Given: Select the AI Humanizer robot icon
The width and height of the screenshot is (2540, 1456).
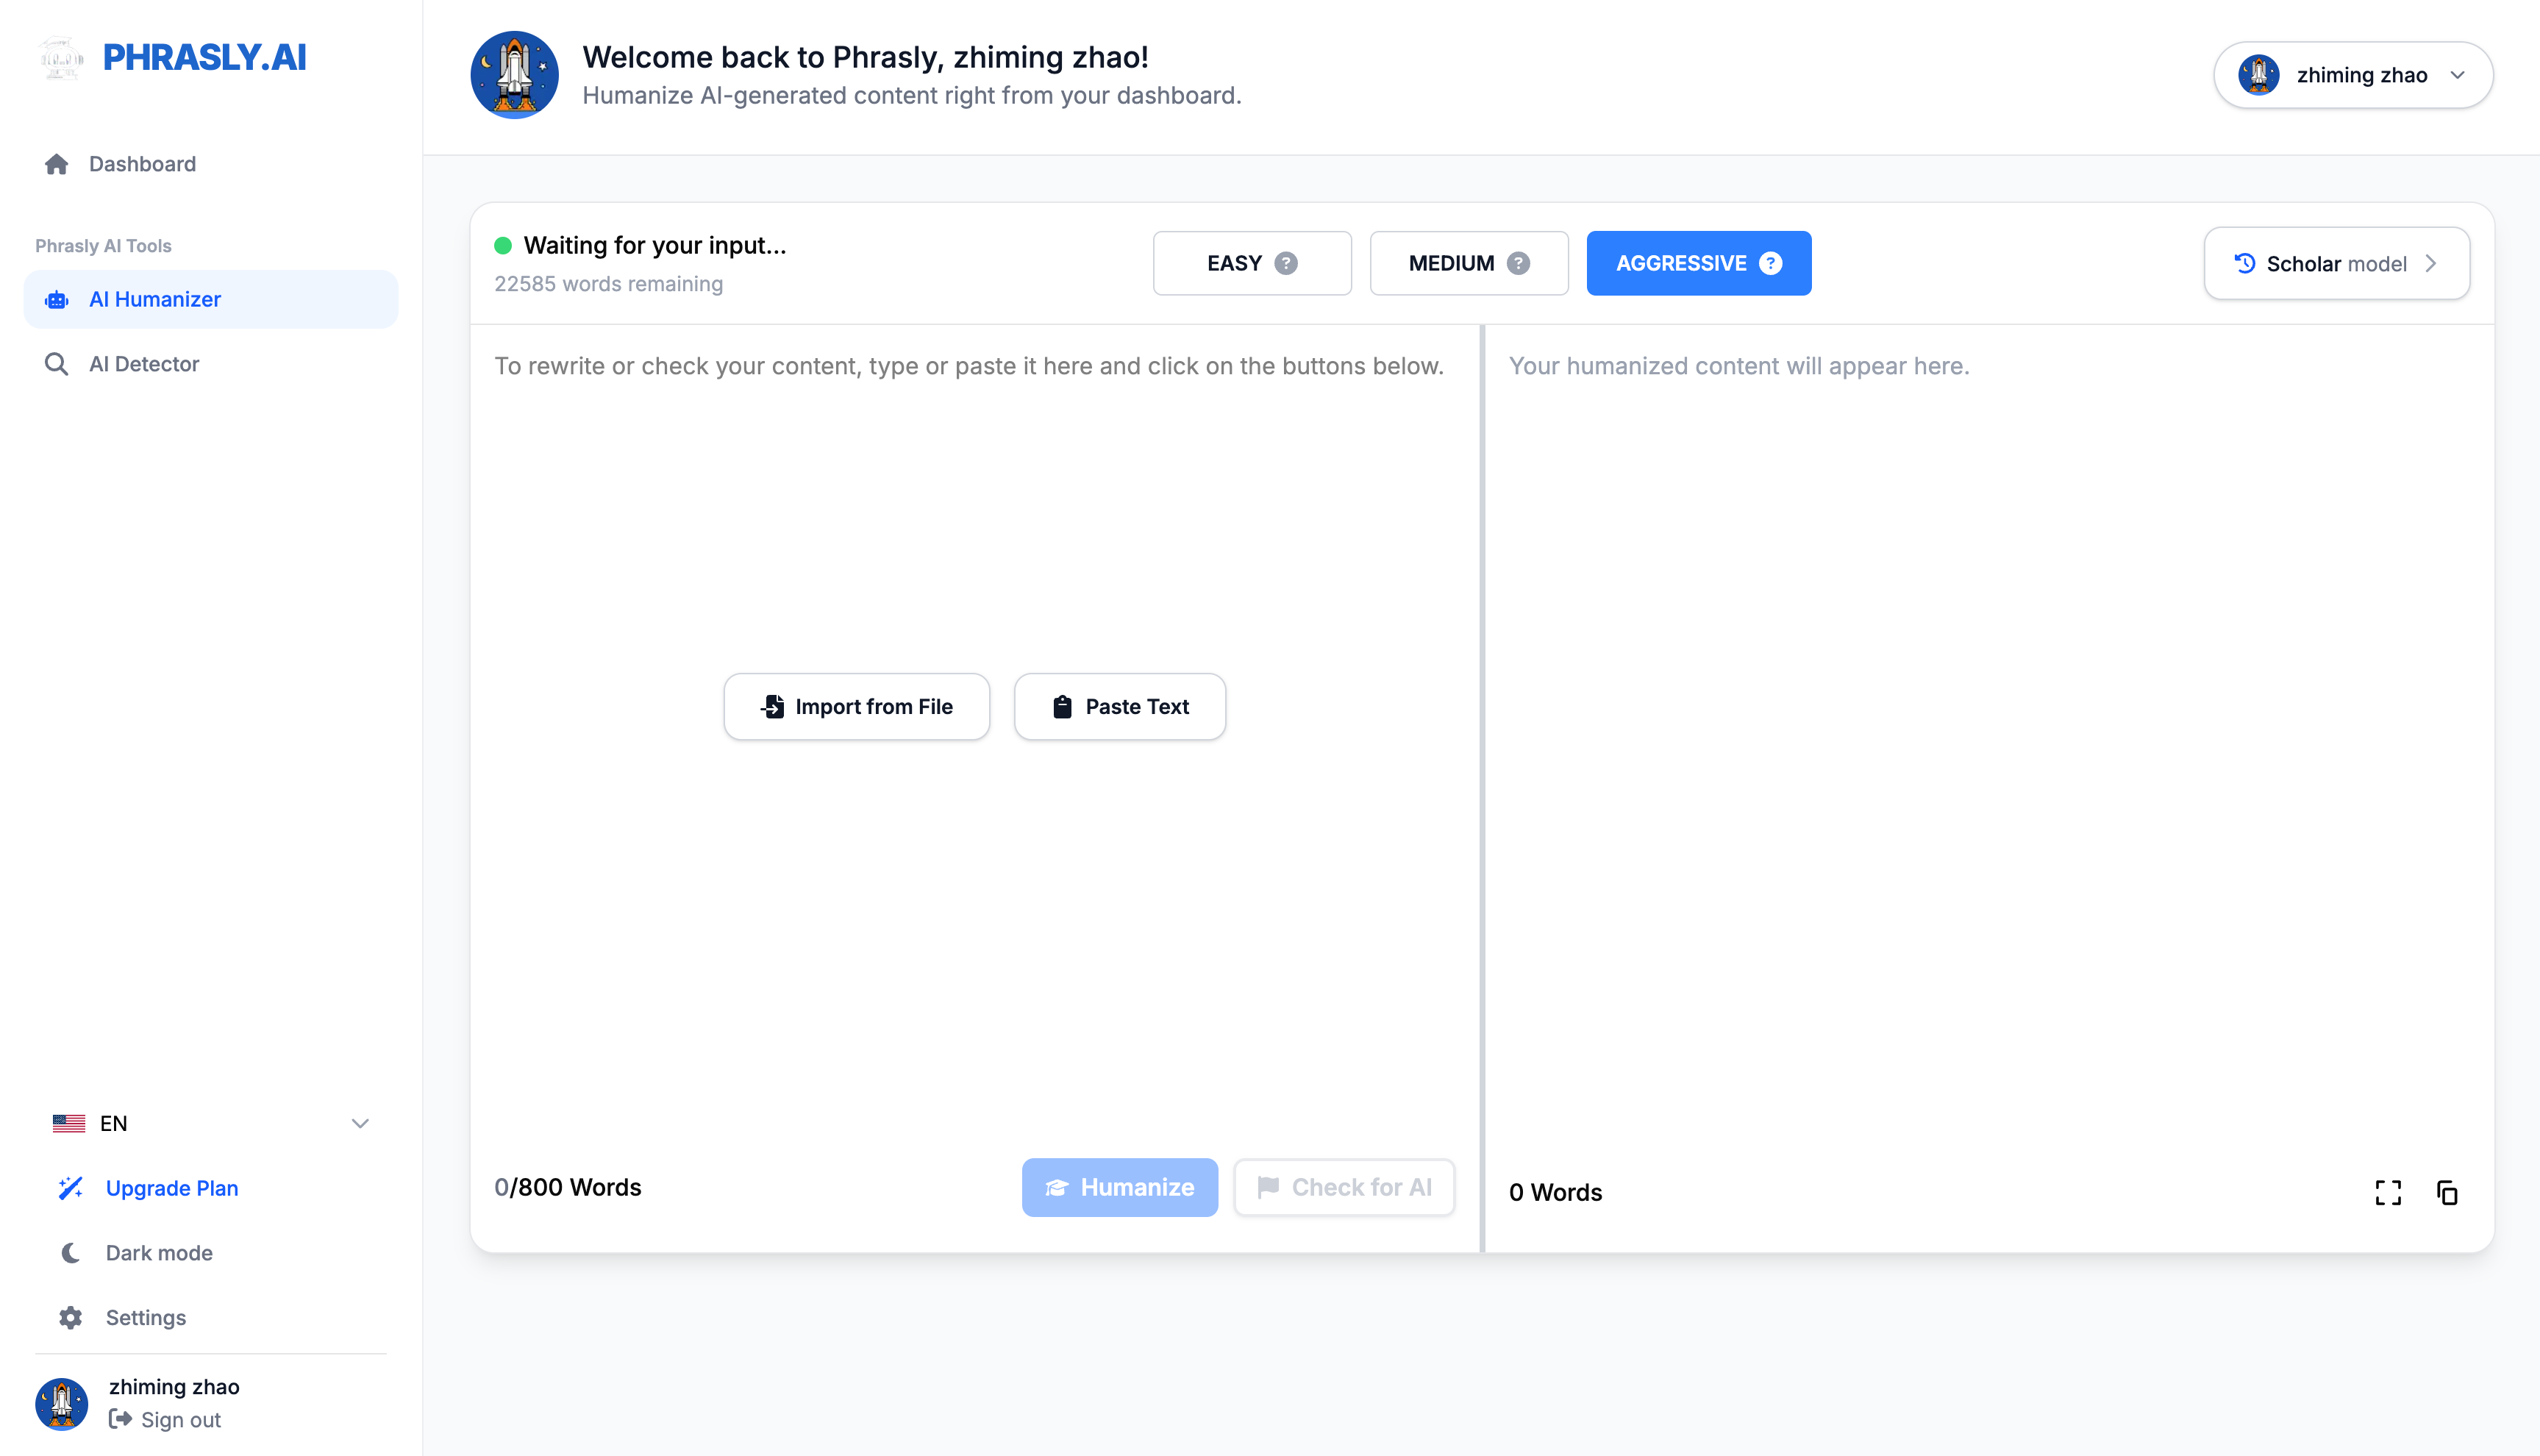Looking at the screenshot, I should coord(57,299).
